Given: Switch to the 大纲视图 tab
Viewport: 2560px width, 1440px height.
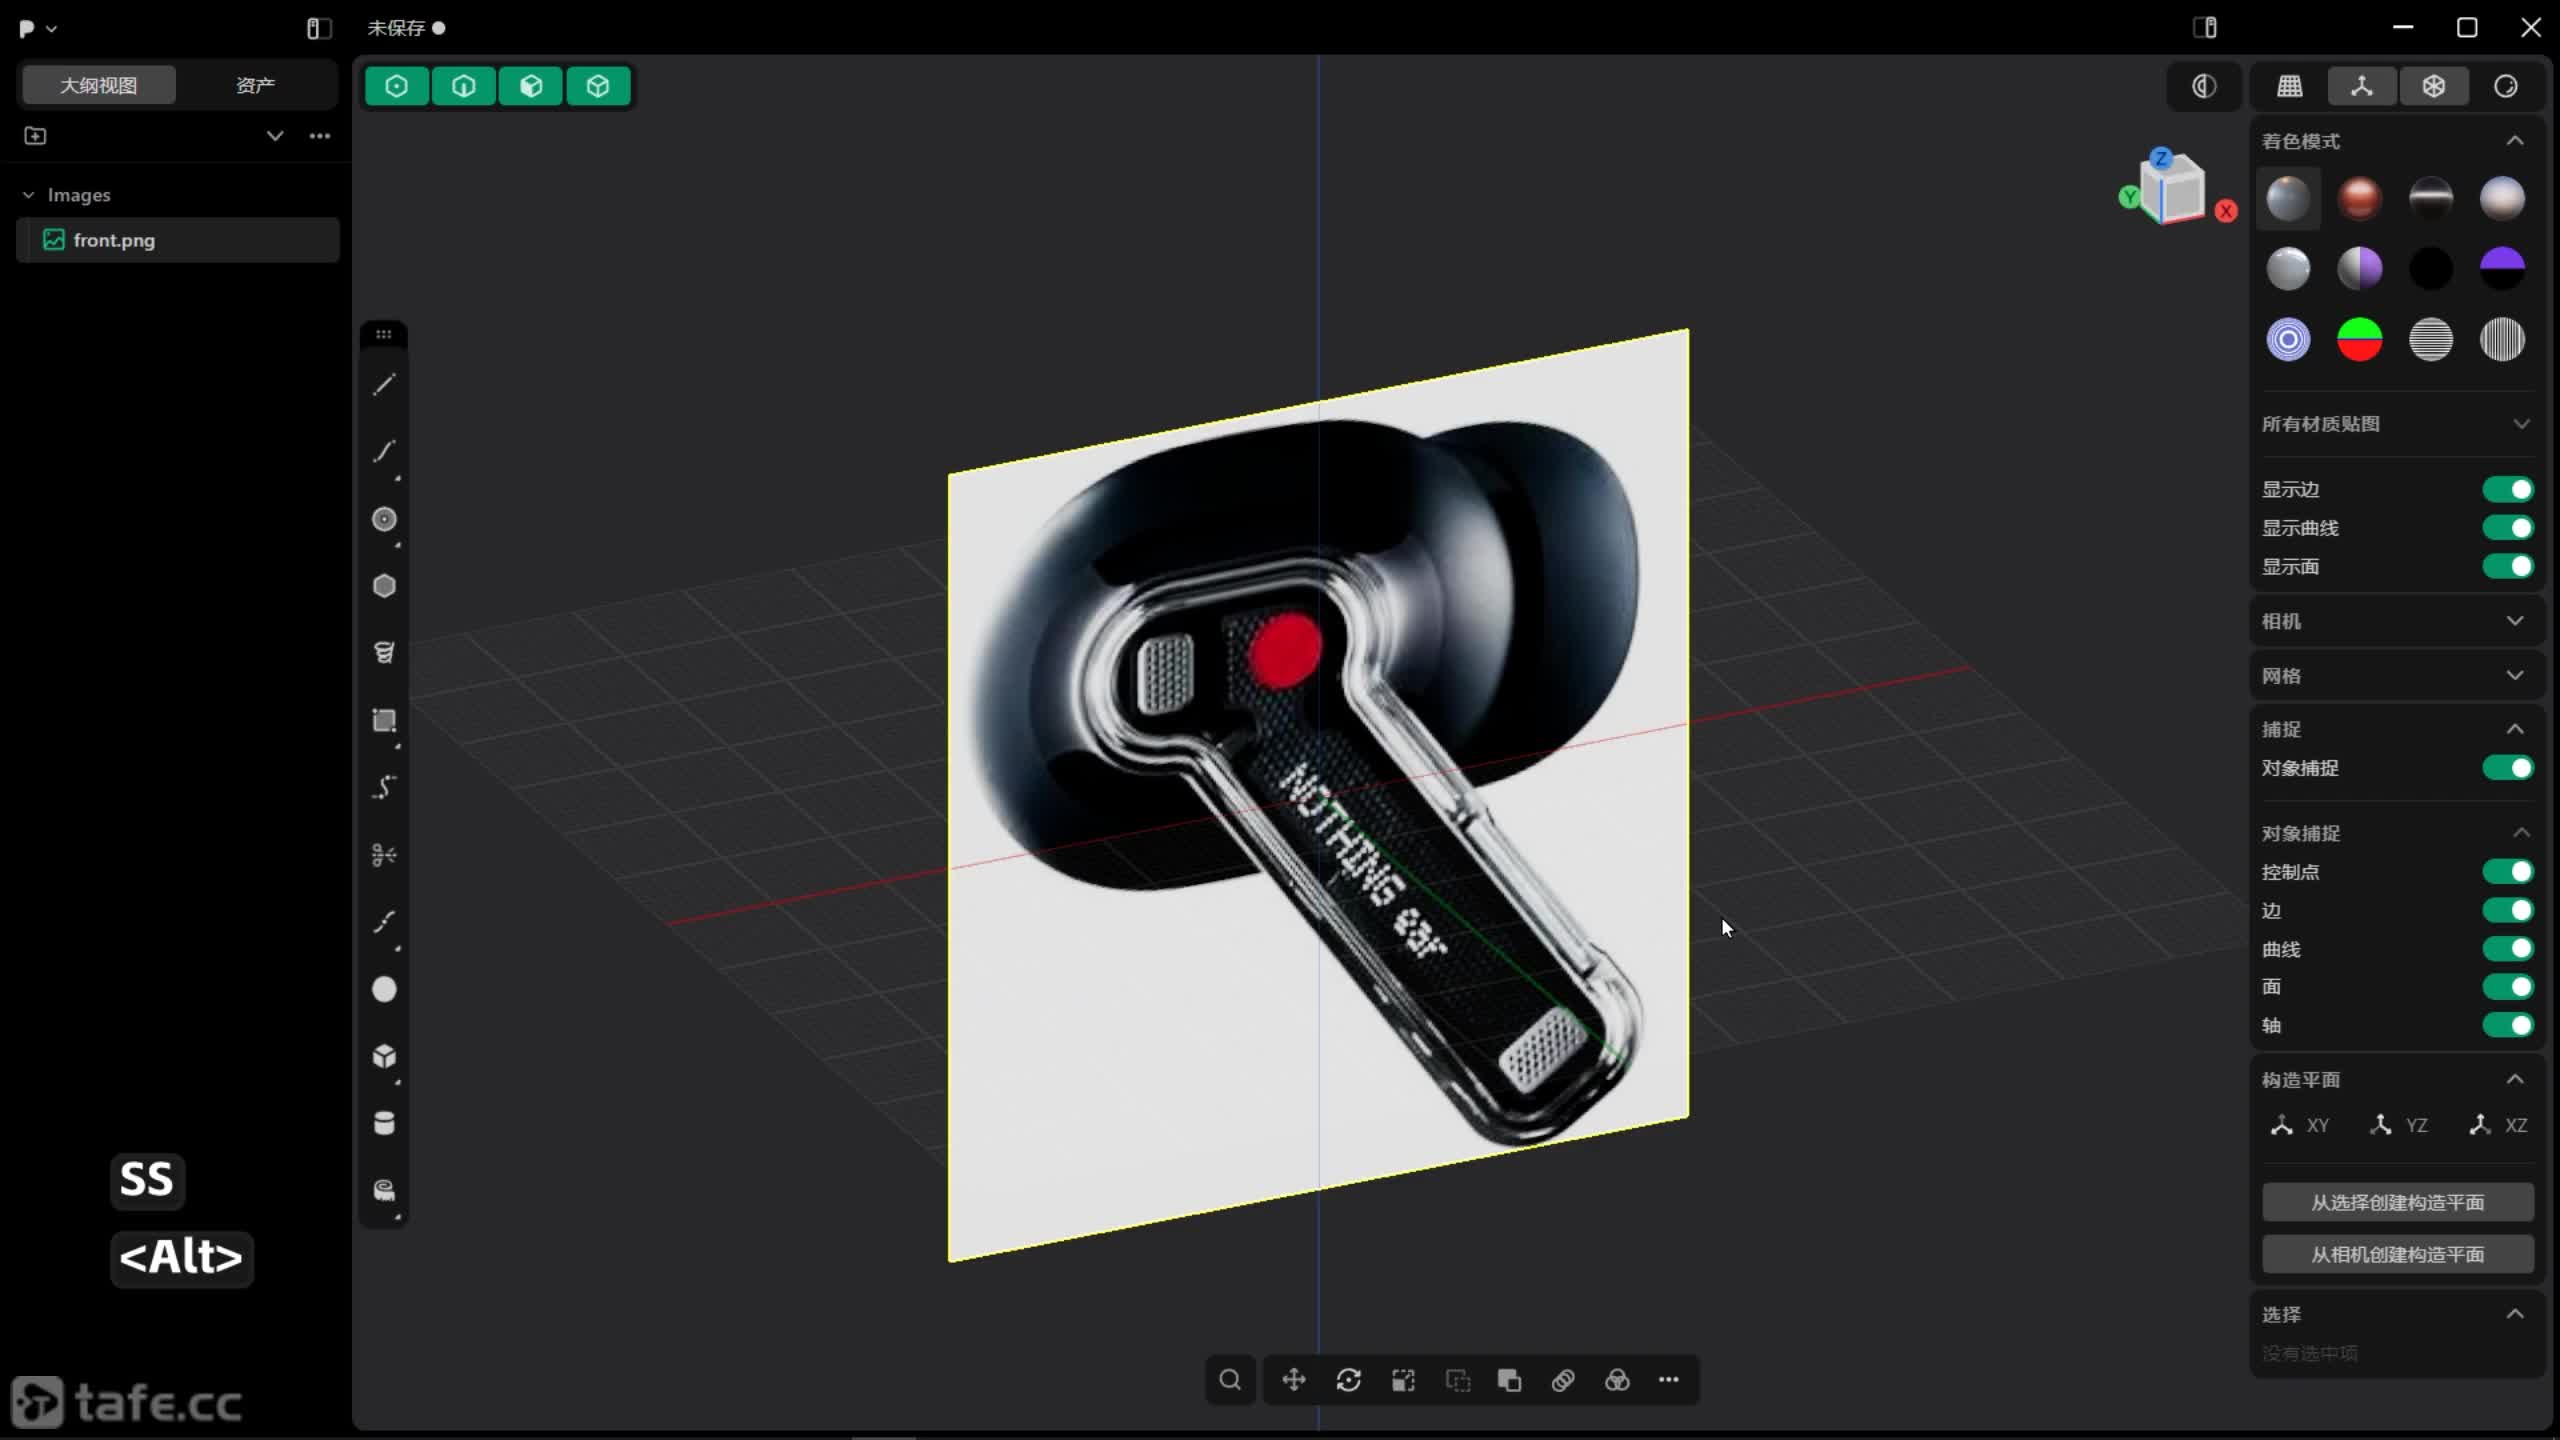Looking at the screenshot, I should (x=98, y=85).
